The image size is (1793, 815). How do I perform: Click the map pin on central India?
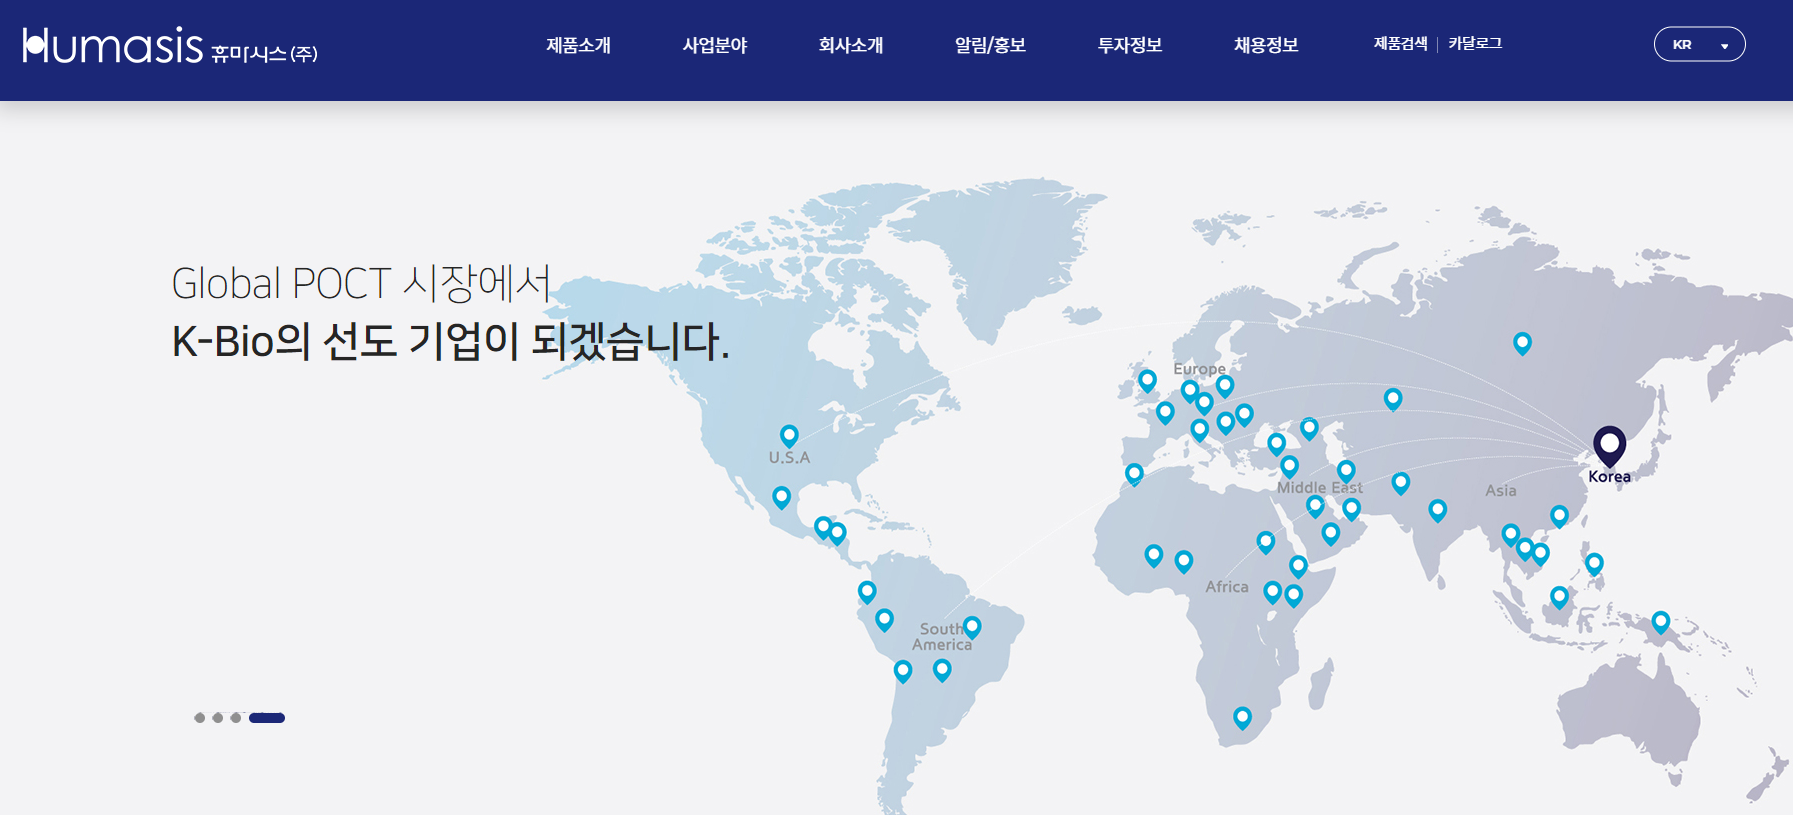point(1437,510)
